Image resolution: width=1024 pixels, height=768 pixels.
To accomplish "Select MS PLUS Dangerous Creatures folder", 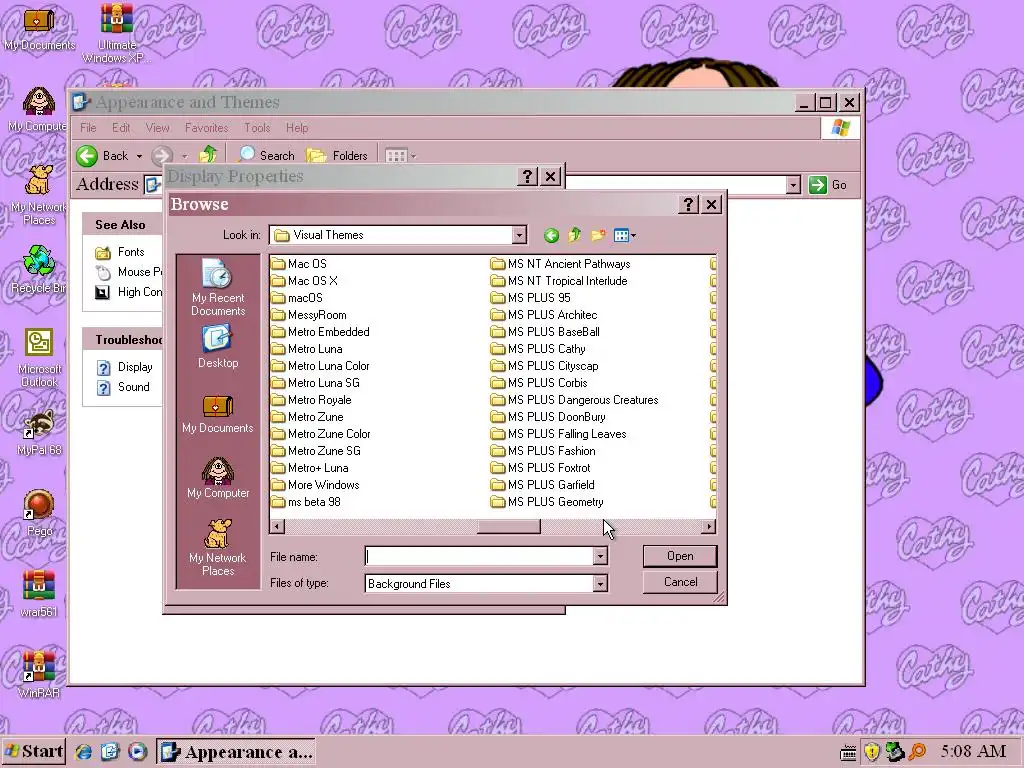I will [575, 400].
